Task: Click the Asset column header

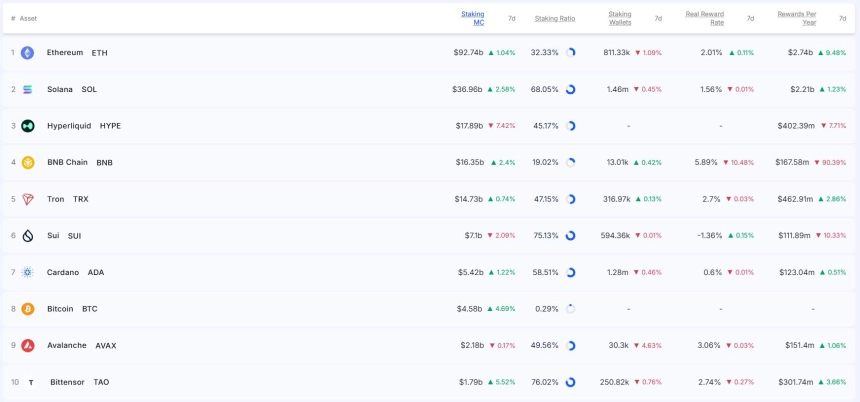Action: click(x=28, y=18)
